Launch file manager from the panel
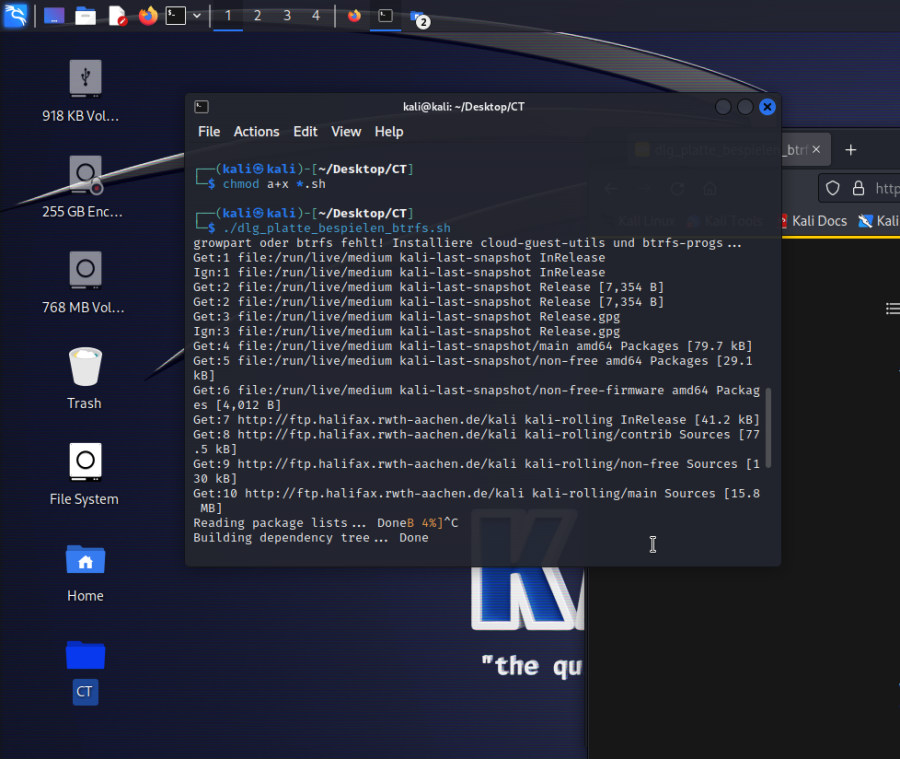The width and height of the screenshot is (900, 759). (x=86, y=16)
